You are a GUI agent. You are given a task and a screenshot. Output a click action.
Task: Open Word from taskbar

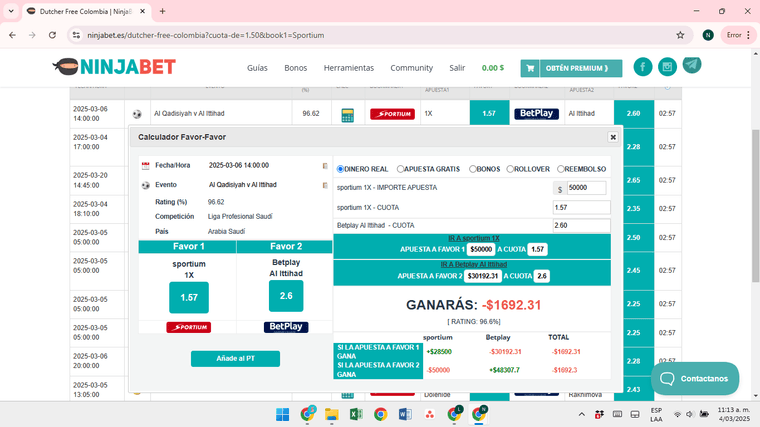(x=405, y=414)
